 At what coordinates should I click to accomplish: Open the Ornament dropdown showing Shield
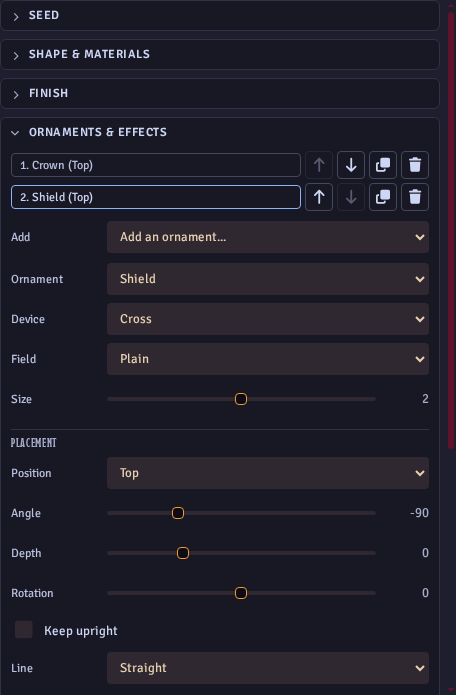coord(268,279)
